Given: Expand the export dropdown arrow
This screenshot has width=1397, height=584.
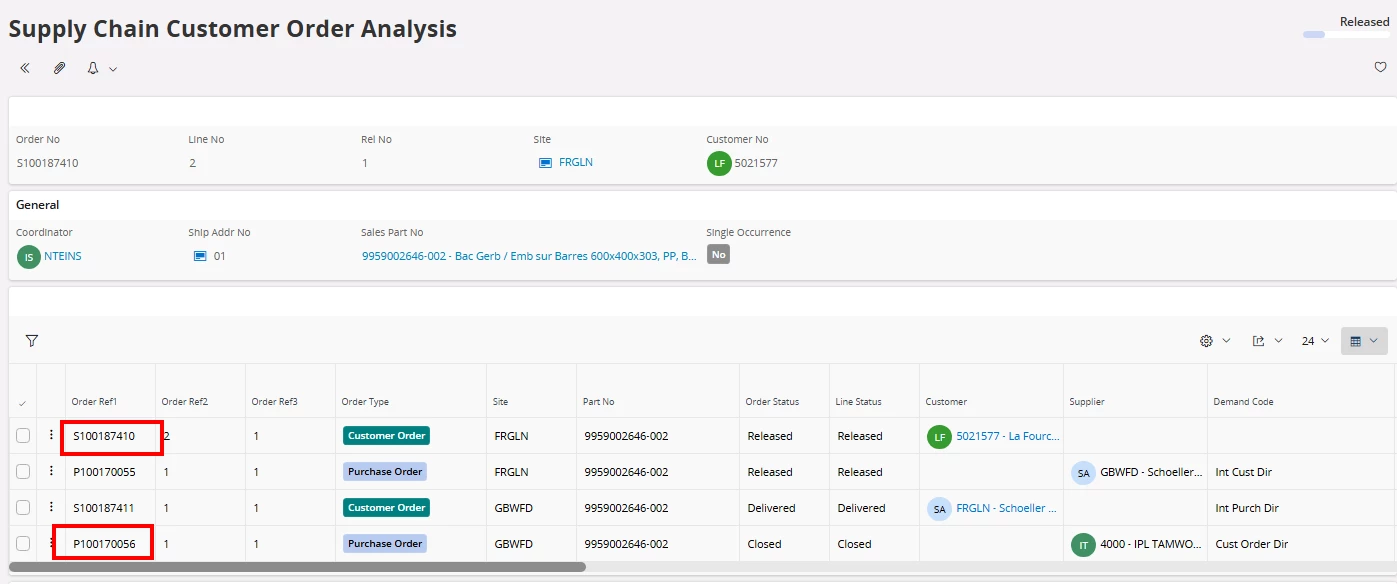Looking at the screenshot, I should 1278,341.
